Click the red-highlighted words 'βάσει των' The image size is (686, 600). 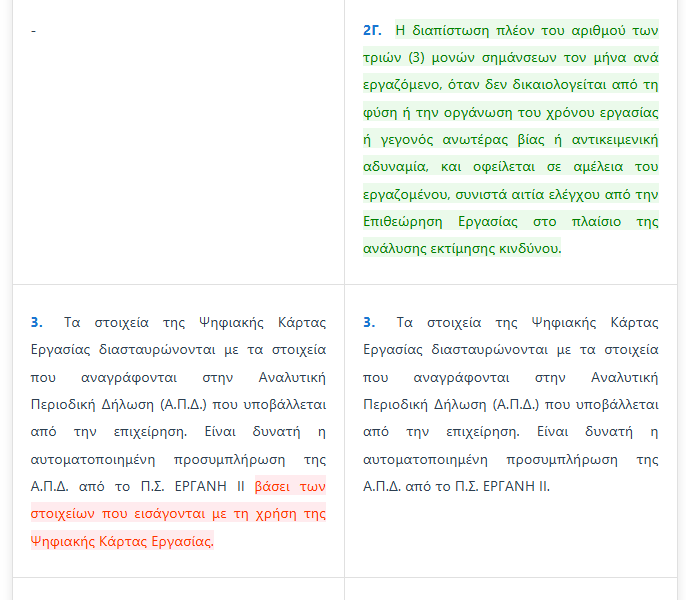290,487
